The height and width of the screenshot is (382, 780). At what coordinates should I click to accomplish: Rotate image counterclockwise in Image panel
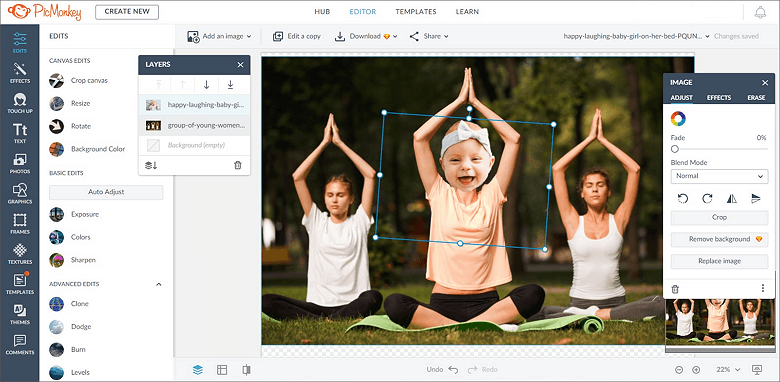tap(683, 198)
